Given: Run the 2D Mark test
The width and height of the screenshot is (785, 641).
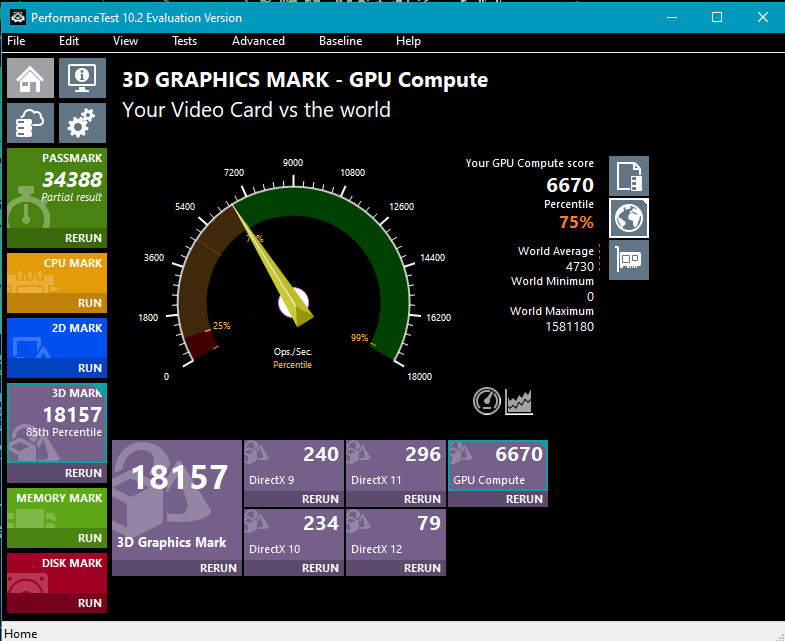Looking at the screenshot, I should coord(57,368).
